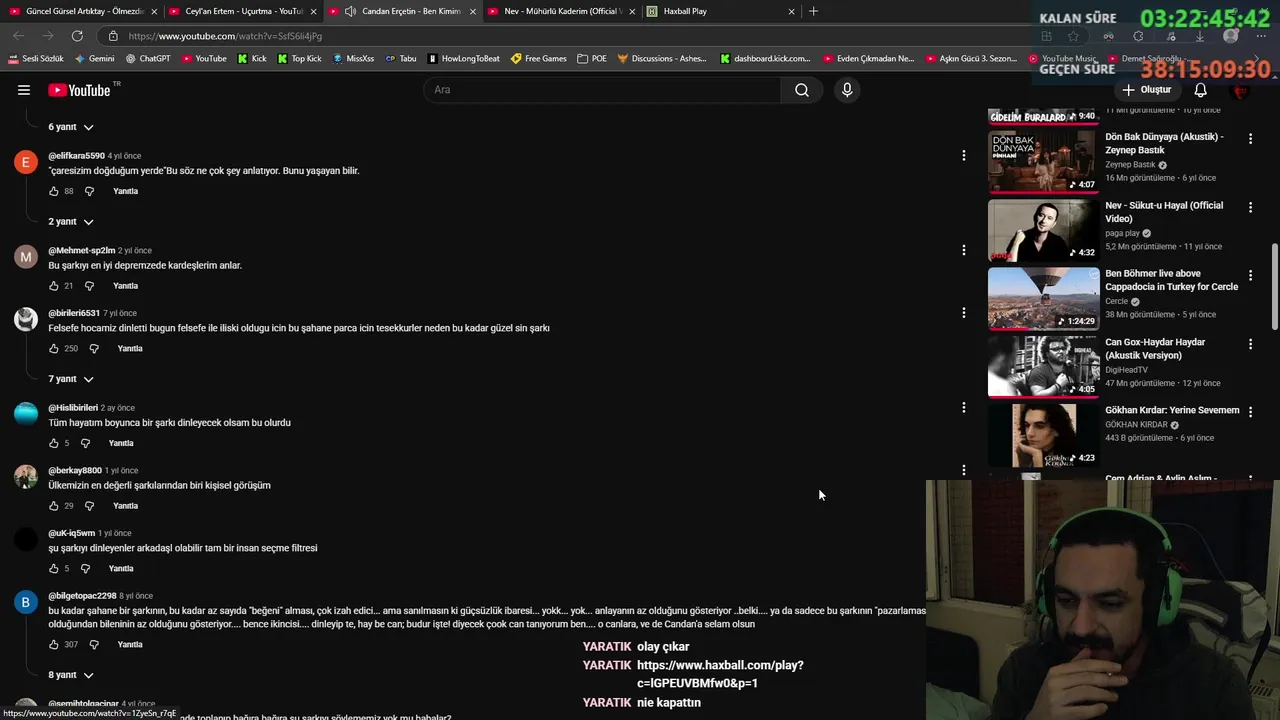
Task: Open options menu for @birileri6531 comment
Action: [x=963, y=313]
